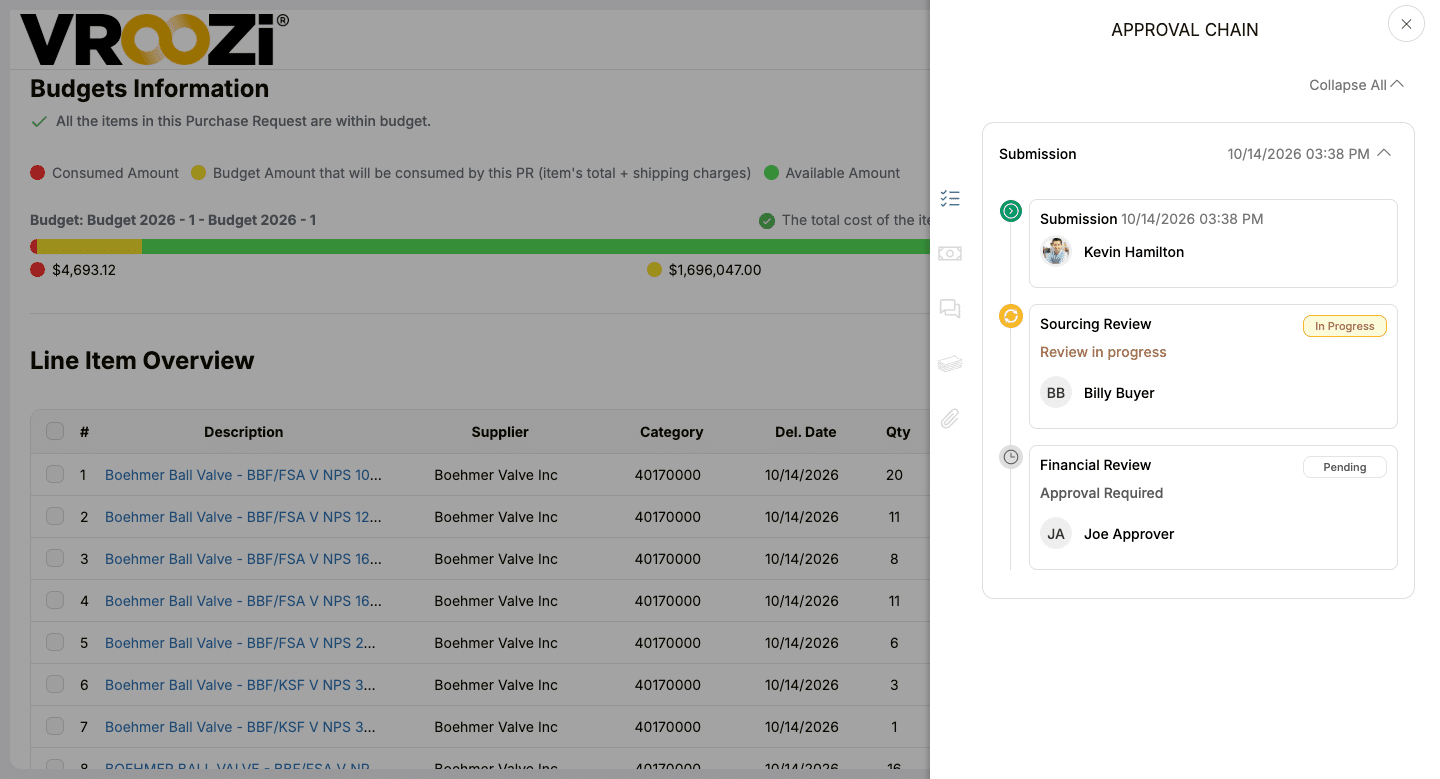The width and height of the screenshot is (1440, 779).
Task: Open the stacked cash payments icon
Action: tap(950, 364)
